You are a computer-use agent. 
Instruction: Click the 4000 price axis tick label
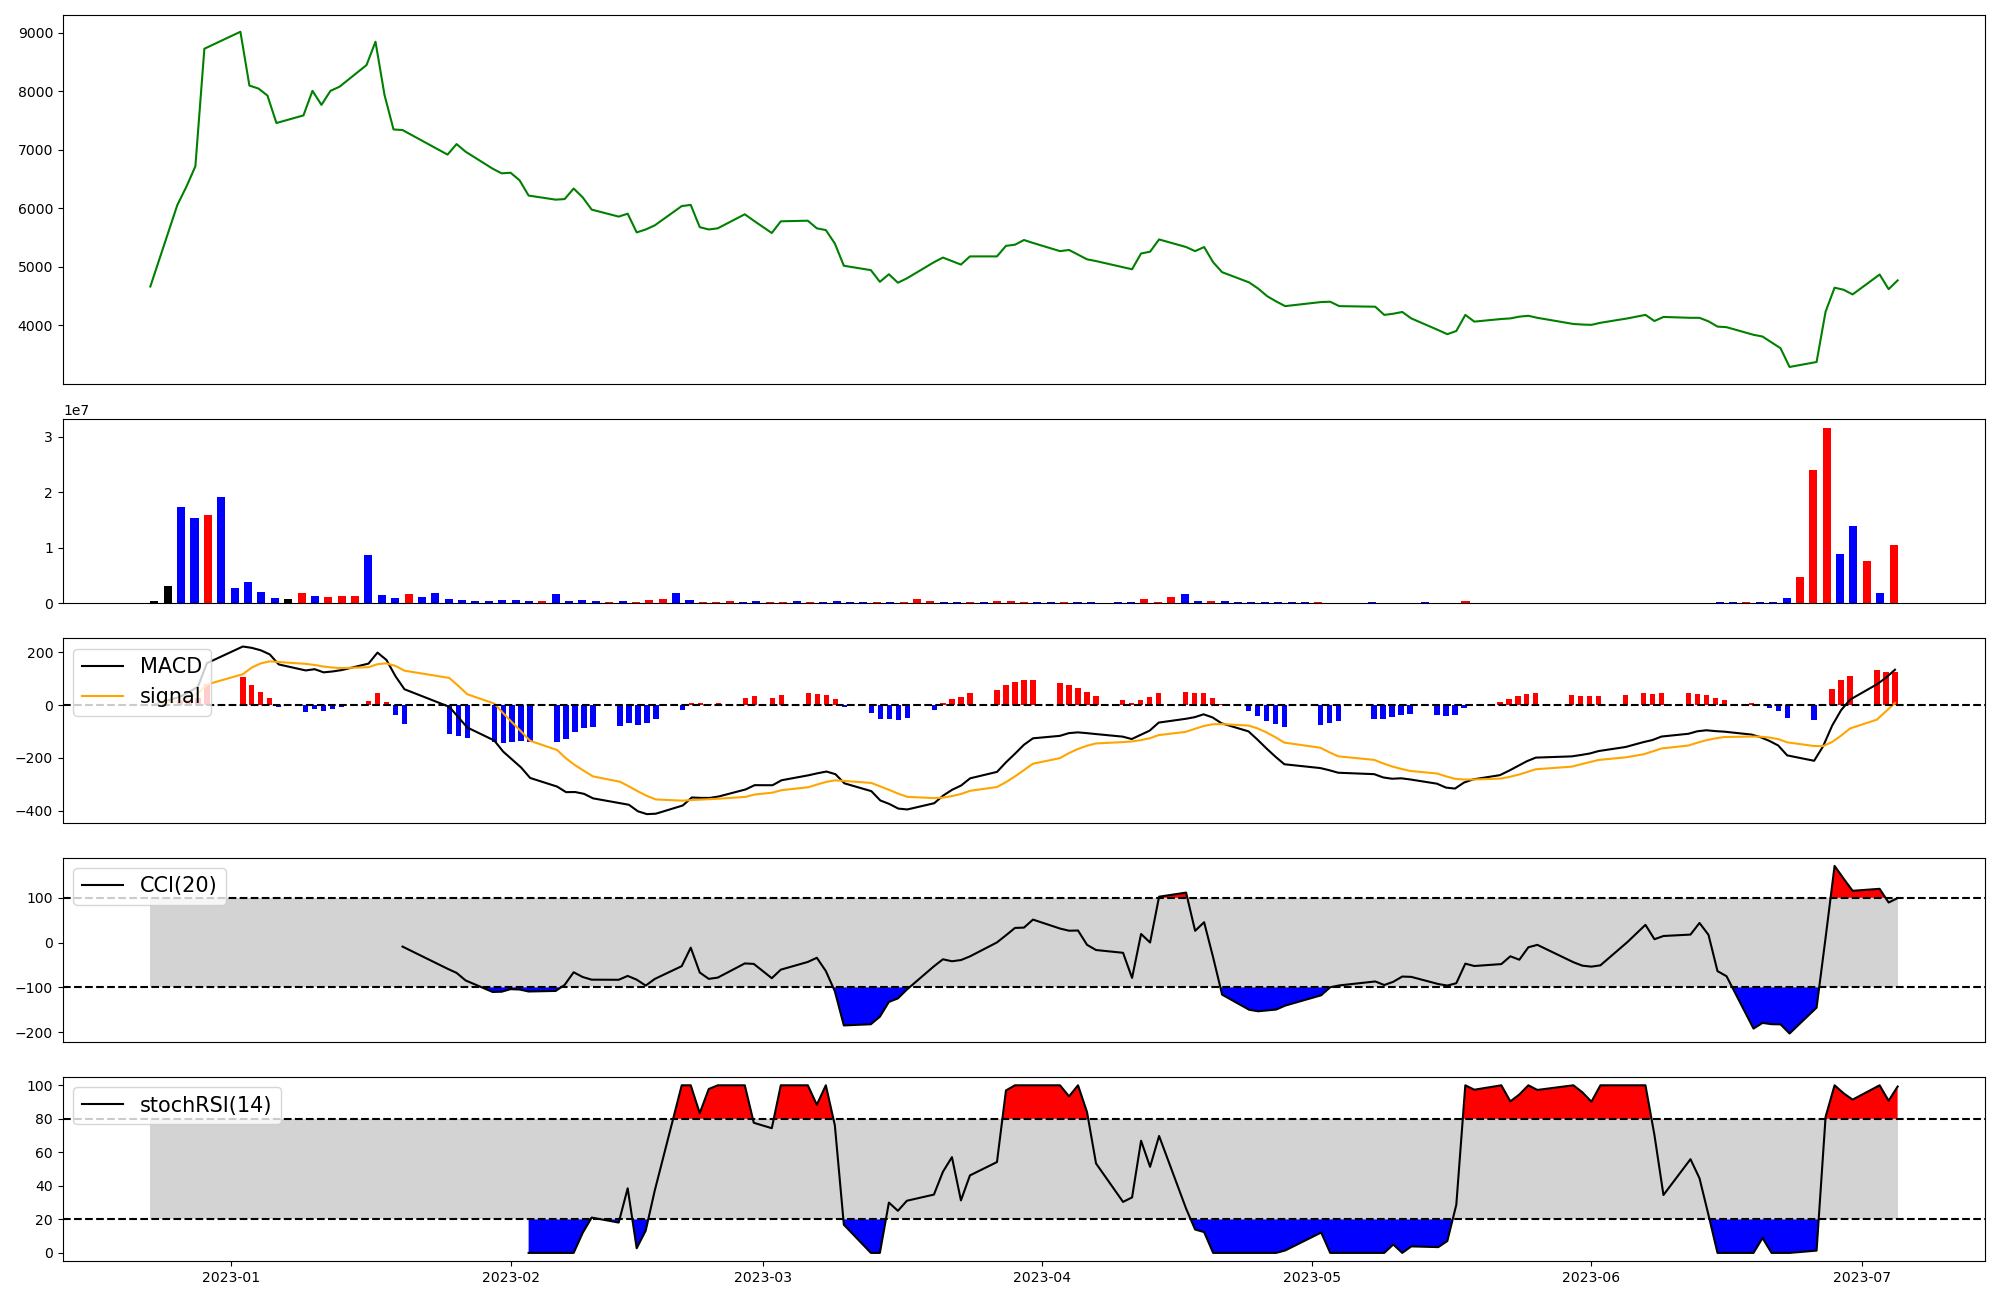[x=36, y=326]
